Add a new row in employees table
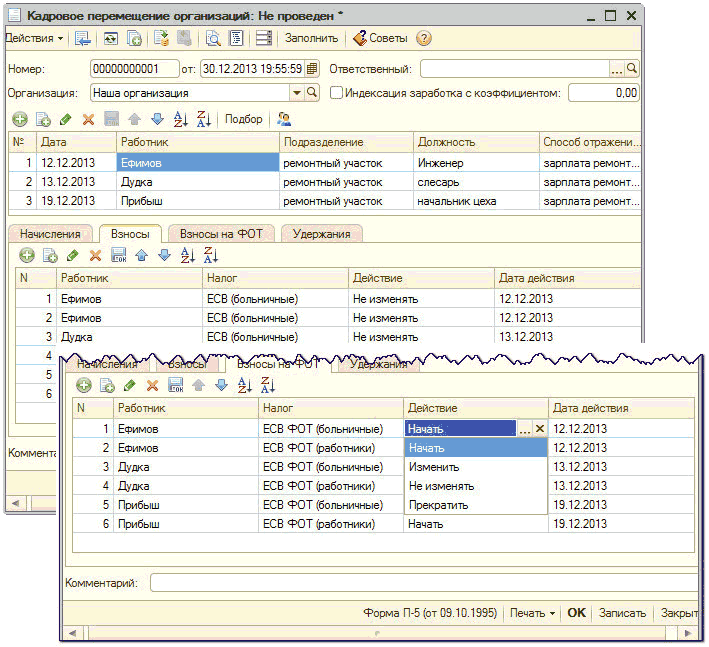This screenshot has height=647, width=709. (x=19, y=119)
